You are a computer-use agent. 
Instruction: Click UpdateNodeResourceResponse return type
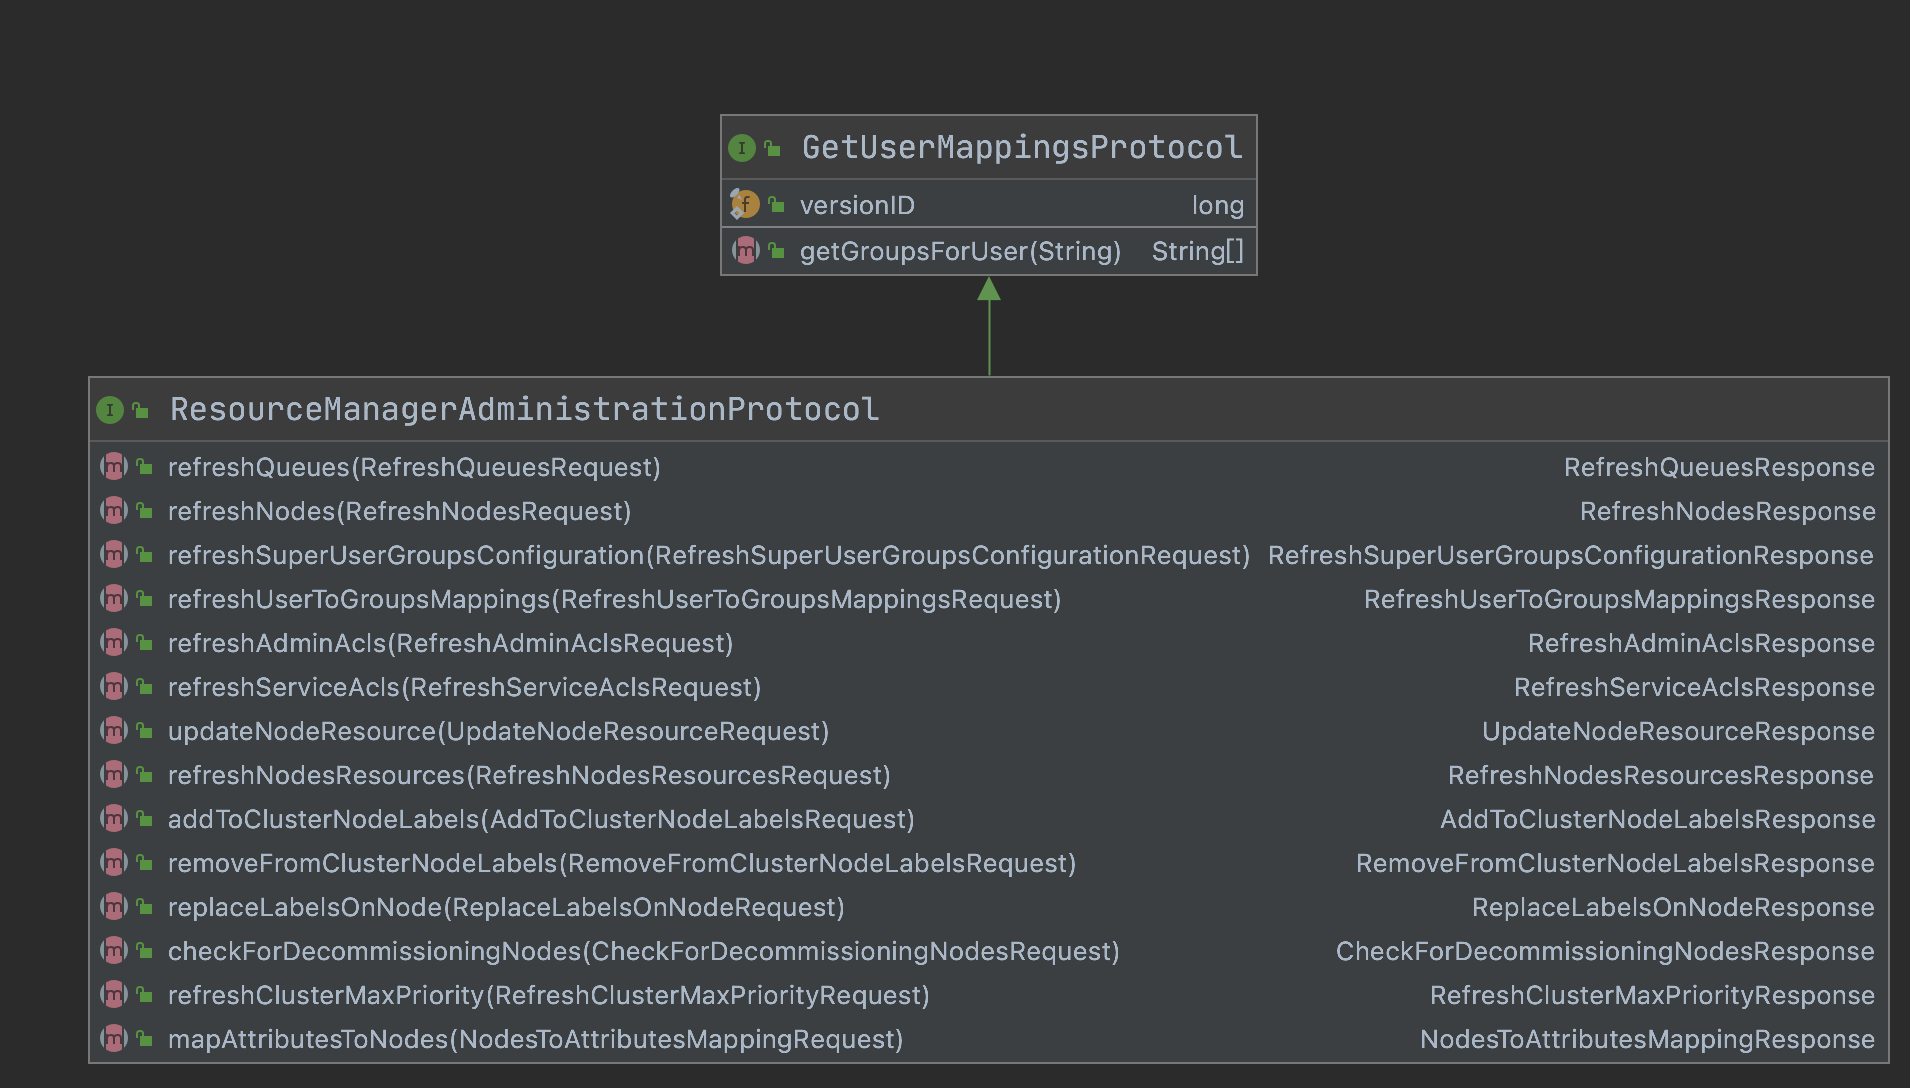coord(1678,731)
